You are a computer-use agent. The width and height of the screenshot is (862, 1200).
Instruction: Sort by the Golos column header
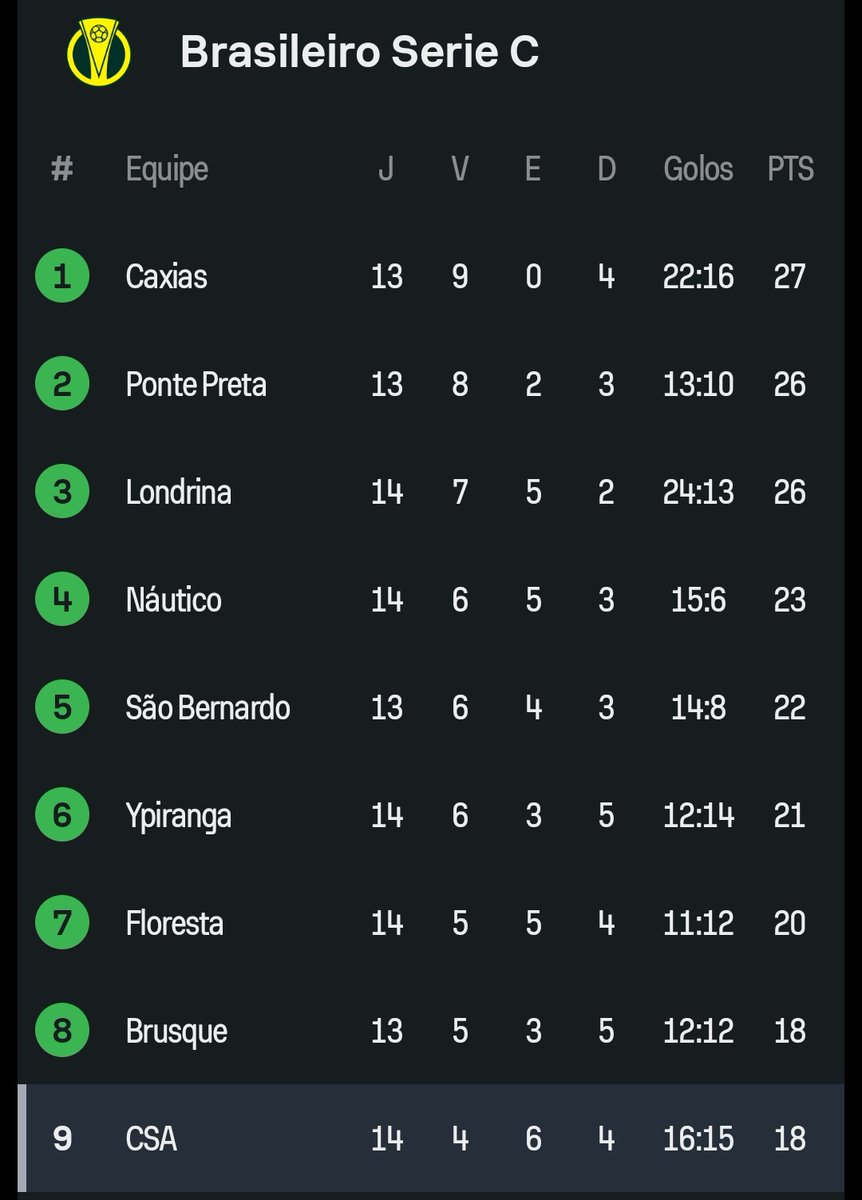[x=698, y=169]
